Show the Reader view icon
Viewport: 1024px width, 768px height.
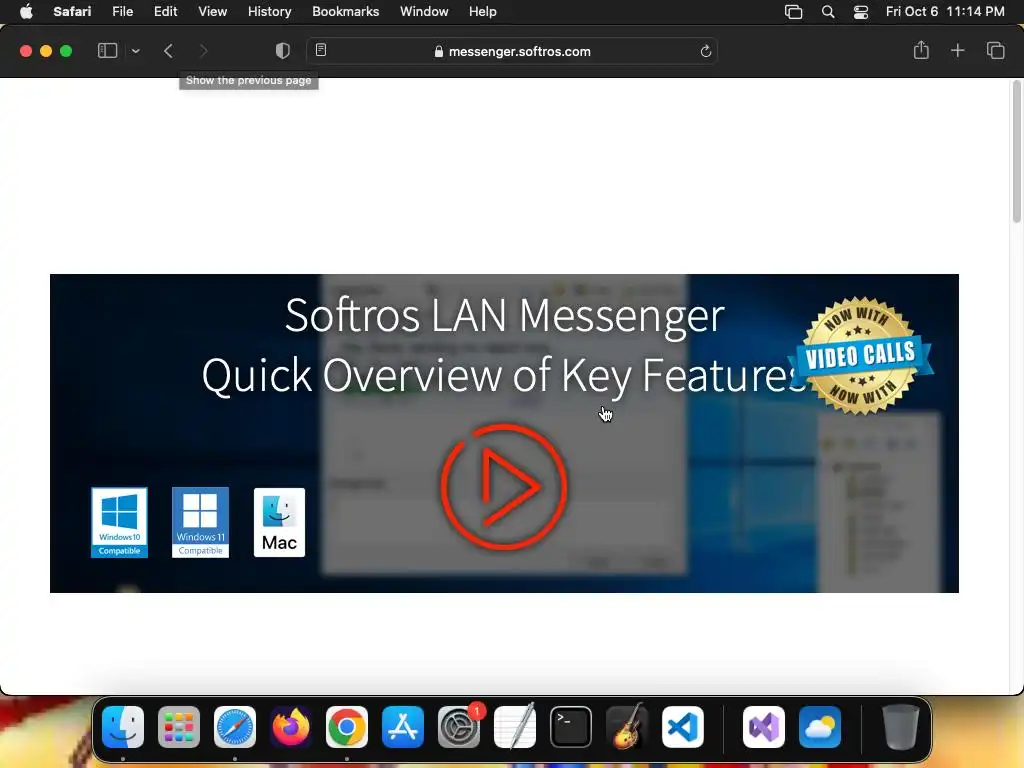(321, 50)
